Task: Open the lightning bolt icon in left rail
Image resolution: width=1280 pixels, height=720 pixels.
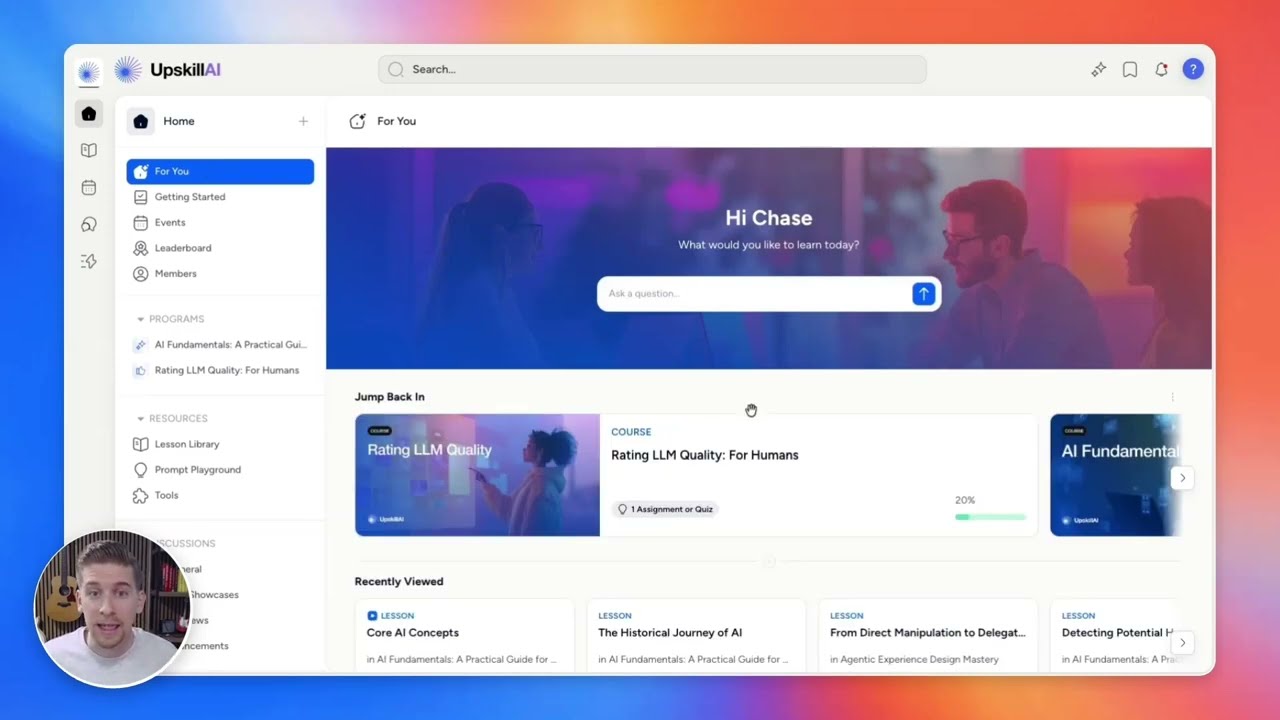Action: 89,261
